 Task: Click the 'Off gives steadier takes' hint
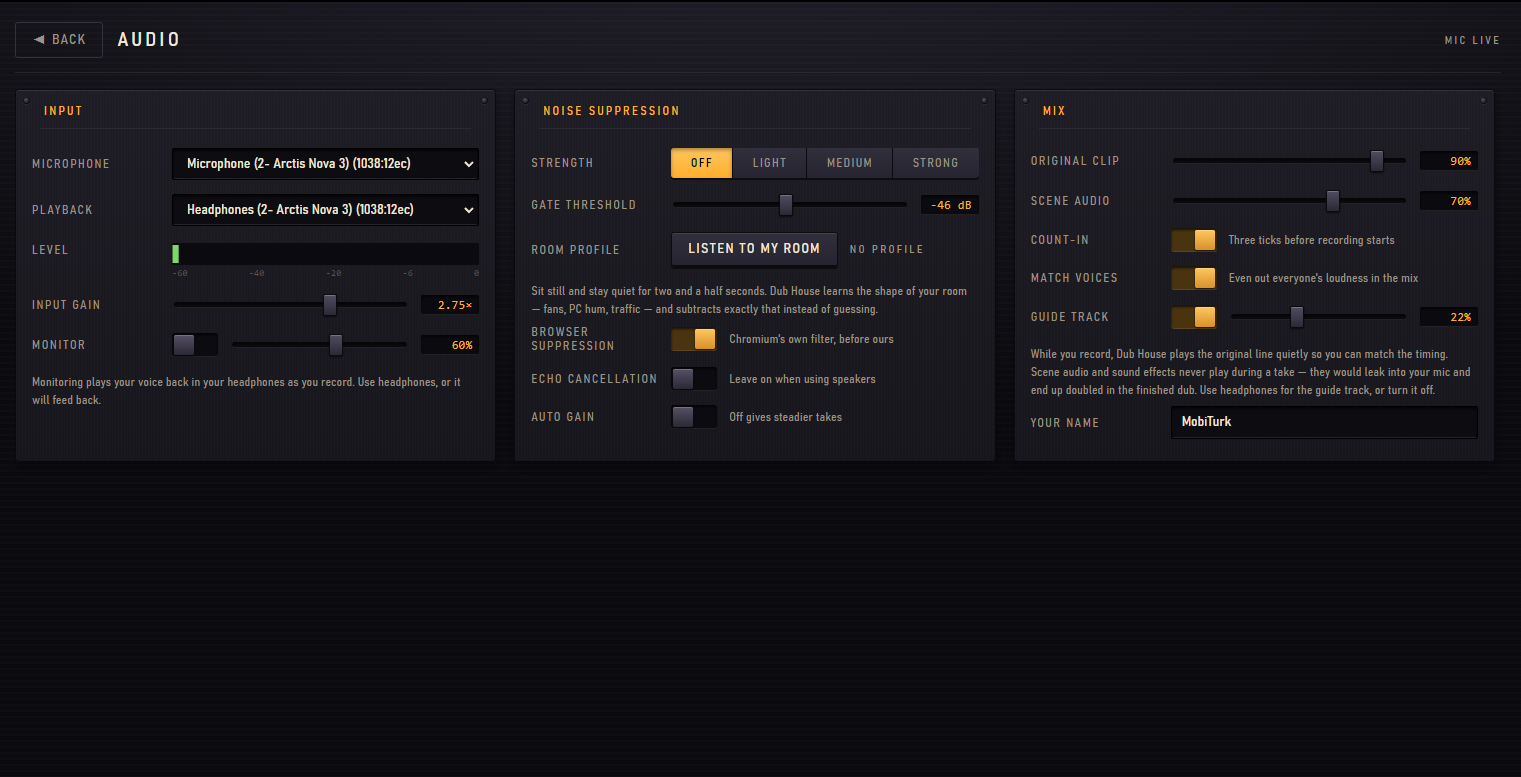785,417
